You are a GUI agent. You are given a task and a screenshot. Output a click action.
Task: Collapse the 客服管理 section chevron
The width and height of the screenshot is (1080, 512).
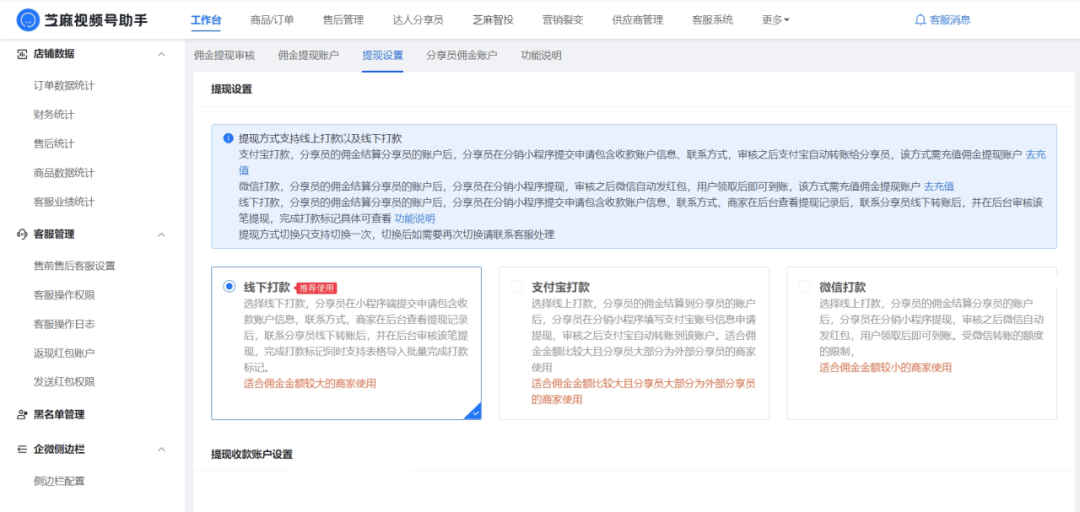162,234
